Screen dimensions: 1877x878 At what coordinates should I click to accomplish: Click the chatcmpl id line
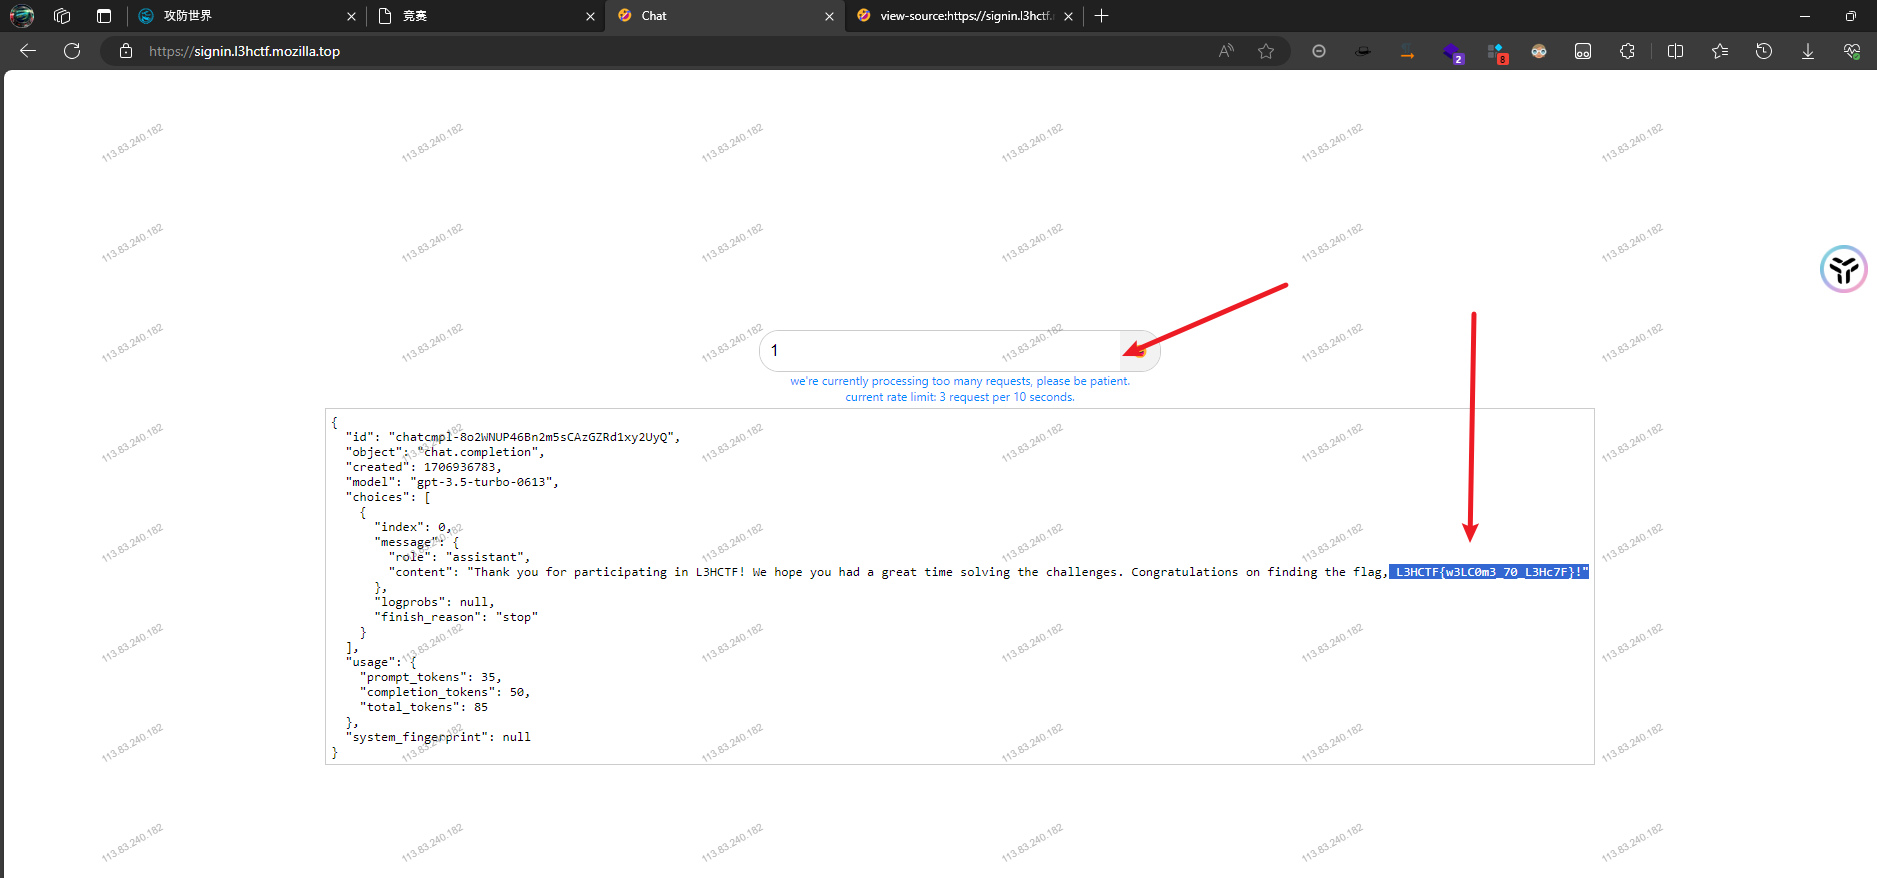tap(513, 437)
